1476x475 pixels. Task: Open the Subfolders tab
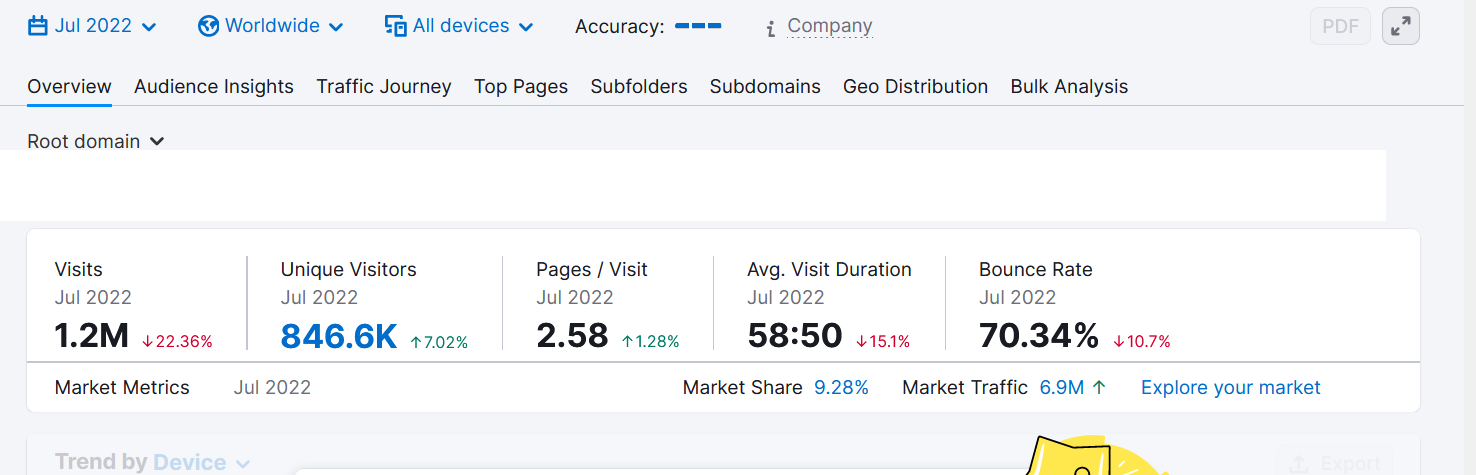click(x=639, y=86)
